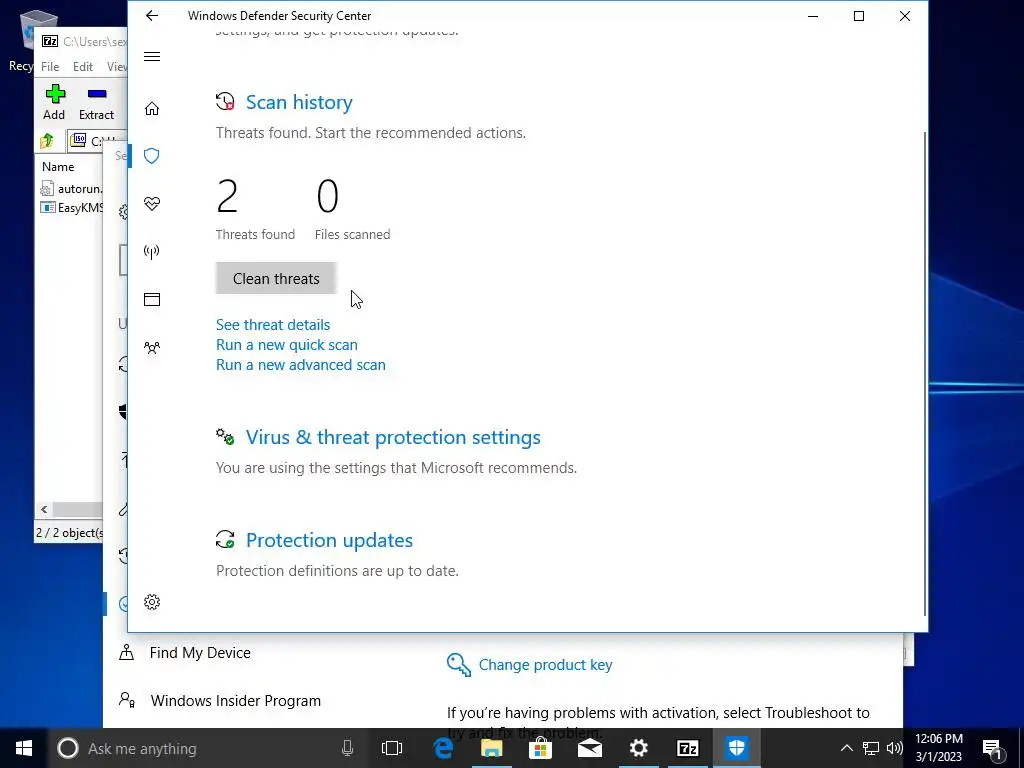Click the Scan history clock icon
The image size is (1024, 768).
click(225, 102)
